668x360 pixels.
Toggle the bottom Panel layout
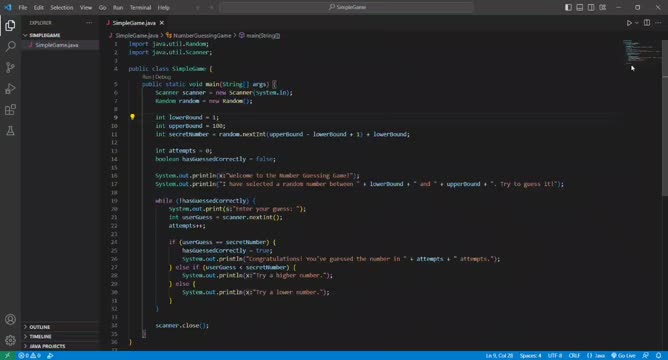click(579, 7)
